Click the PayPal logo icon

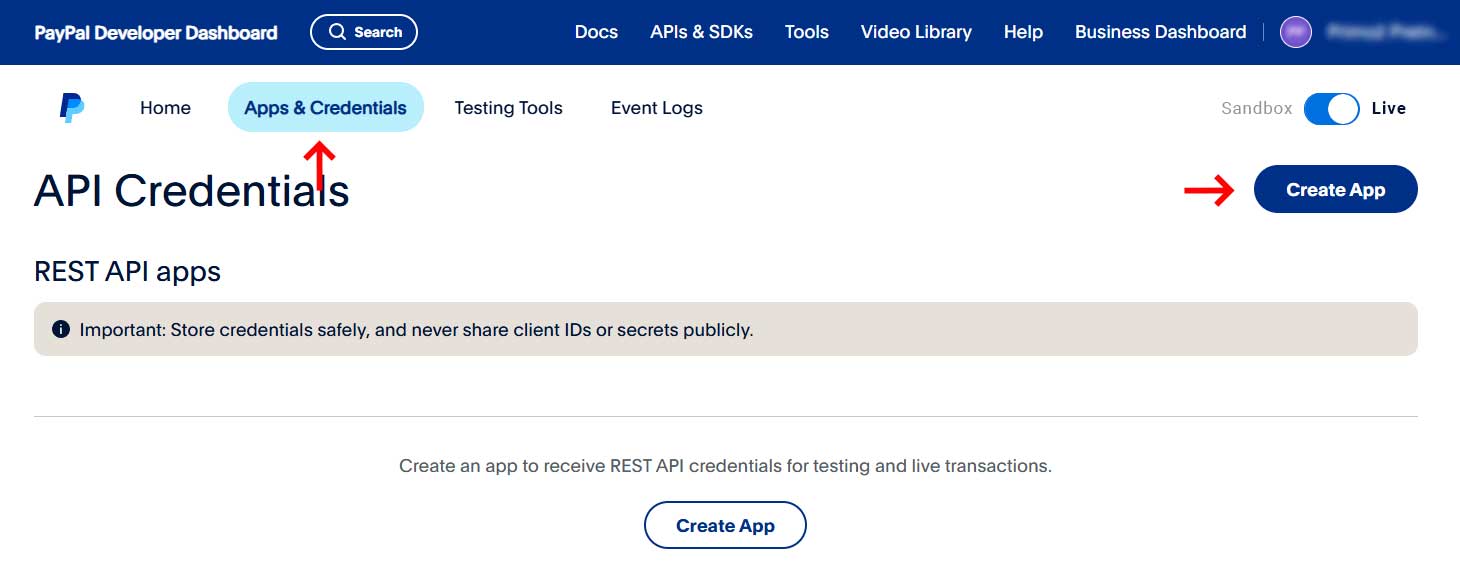point(71,108)
